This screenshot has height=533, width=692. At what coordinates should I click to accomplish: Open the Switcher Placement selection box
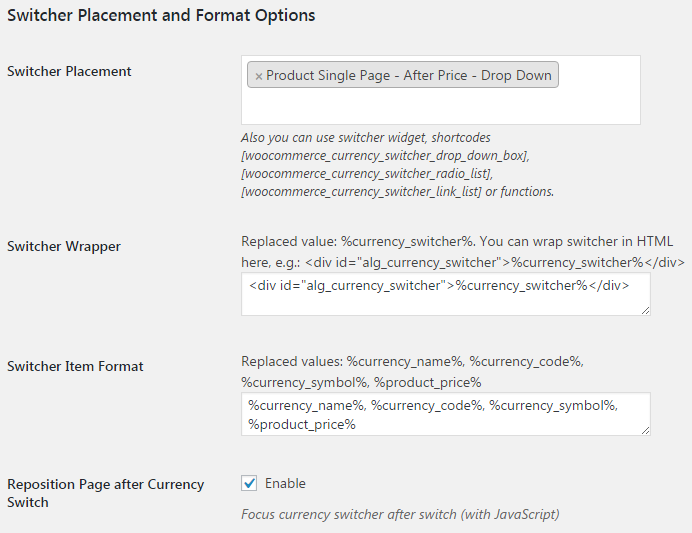click(440, 104)
